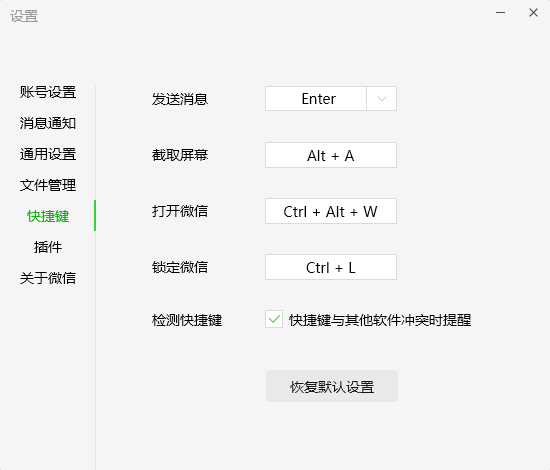Switch to 消息通知 in the sidebar
This screenshot has width=550, height=470.
pyautogui.click(x=48, y=123)
